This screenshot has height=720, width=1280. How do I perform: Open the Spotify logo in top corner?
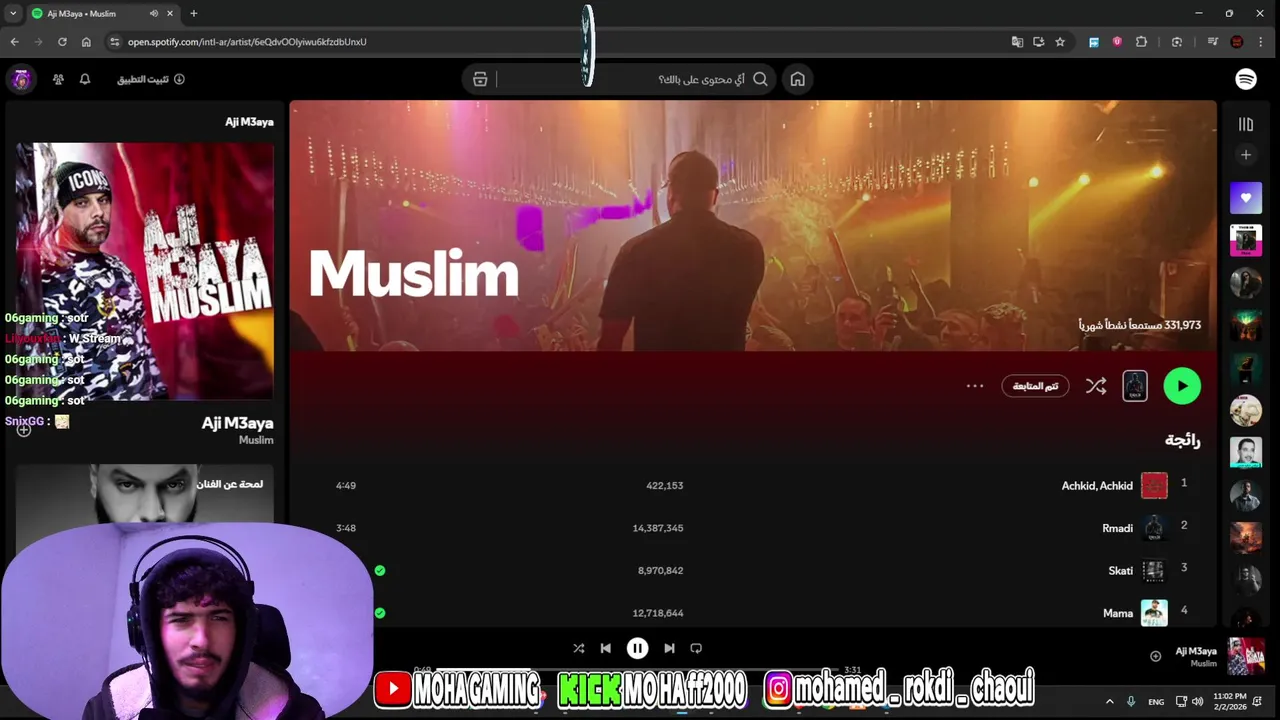click(x=1246, y=79)
